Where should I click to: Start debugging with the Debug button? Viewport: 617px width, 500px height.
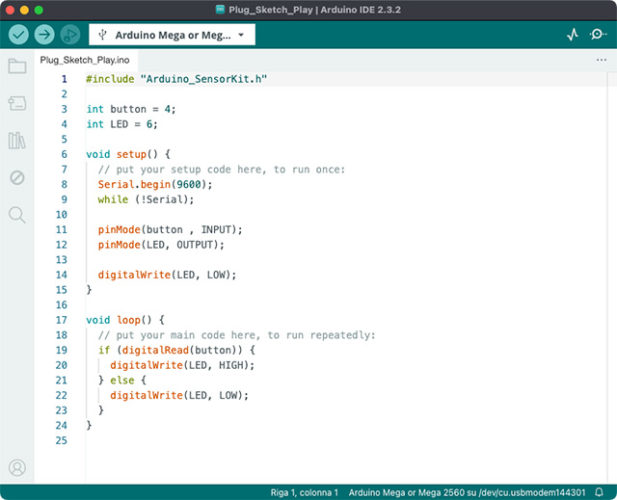coord(70,34)
